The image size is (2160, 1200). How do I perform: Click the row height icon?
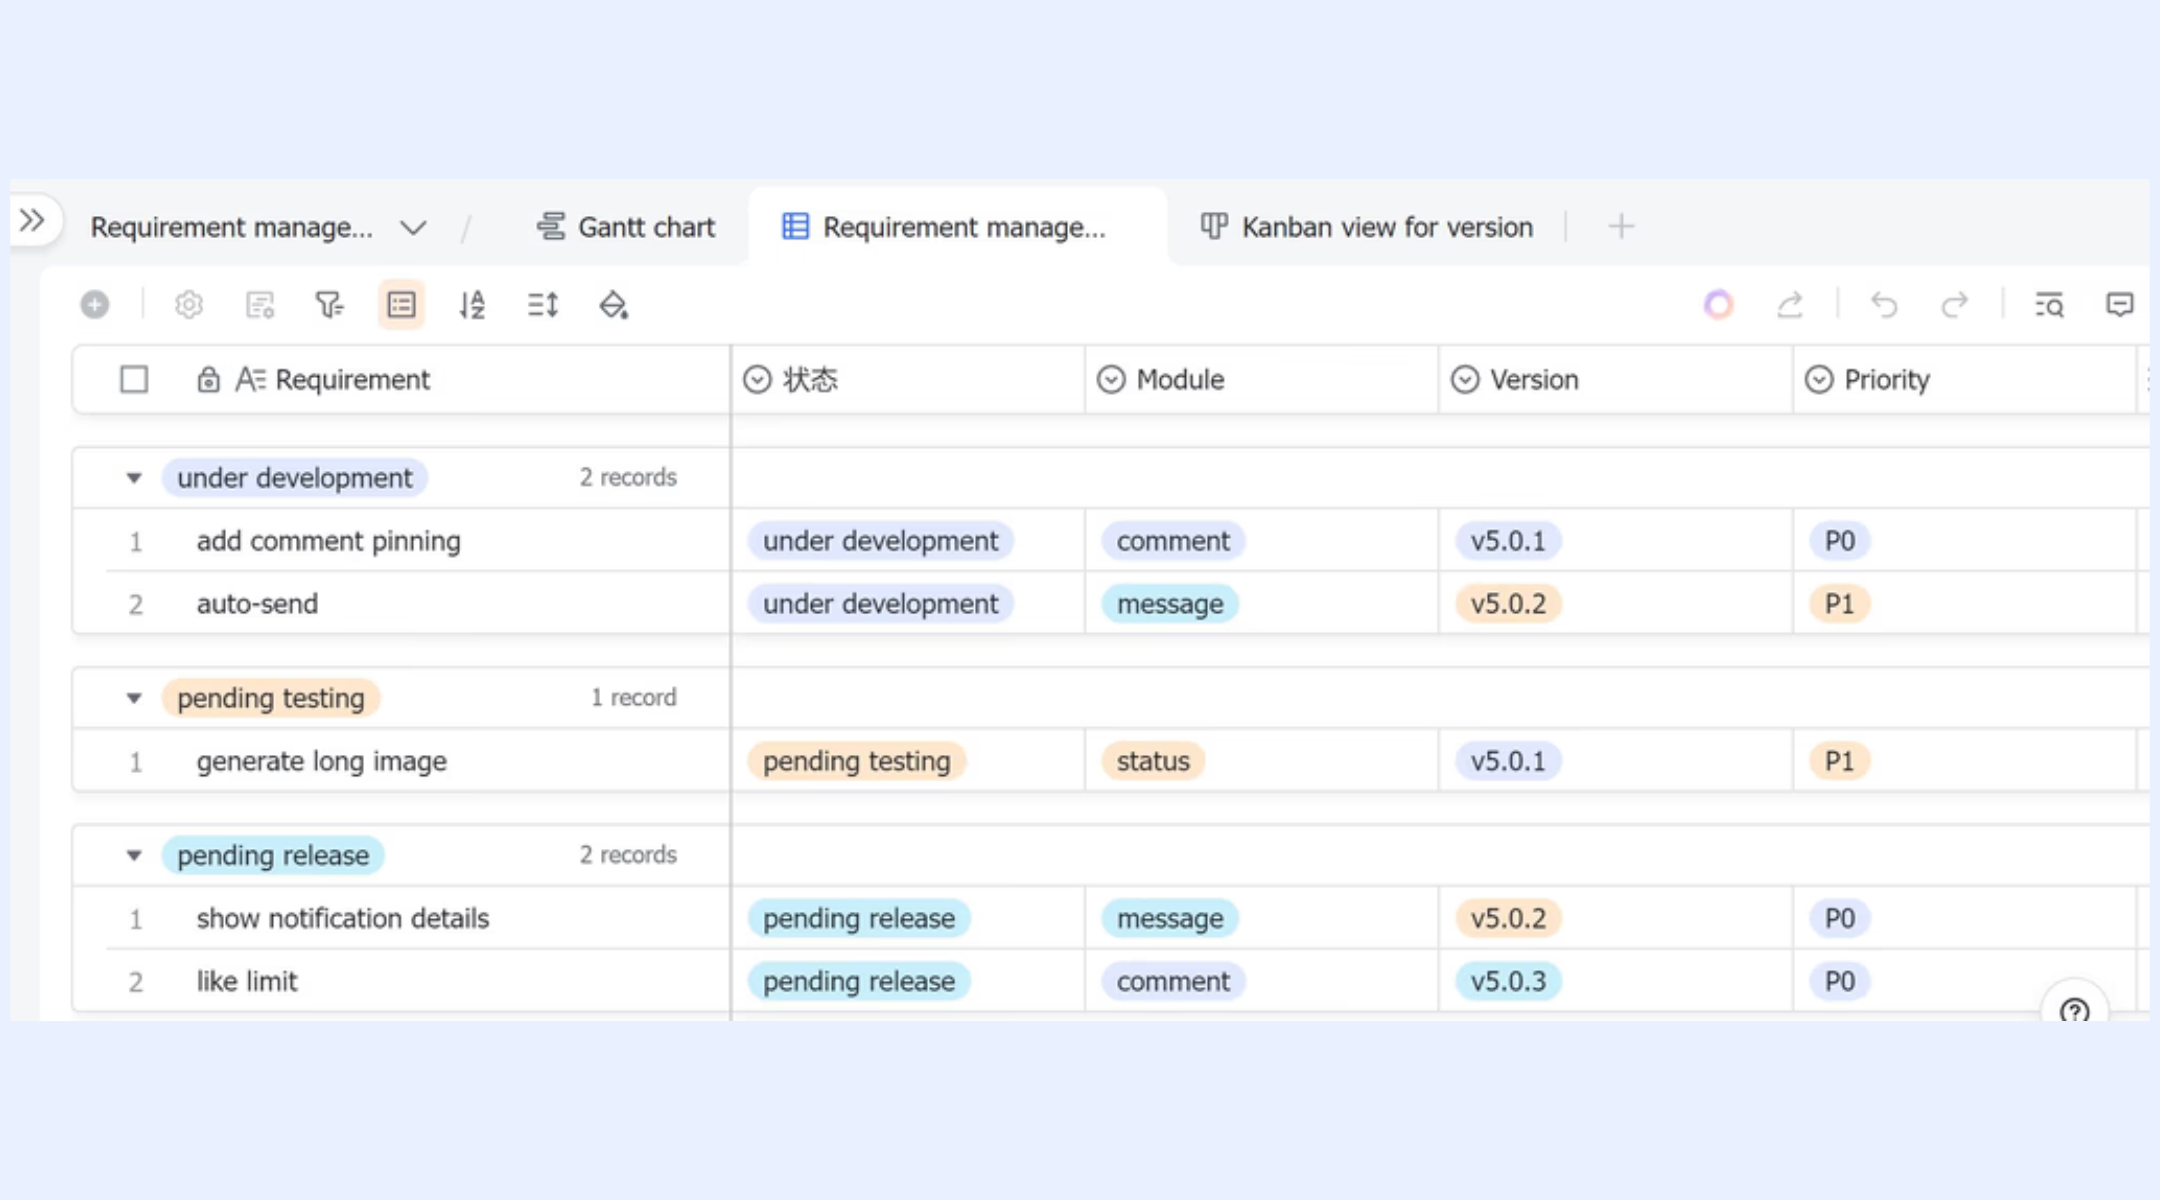click(543, 304)
